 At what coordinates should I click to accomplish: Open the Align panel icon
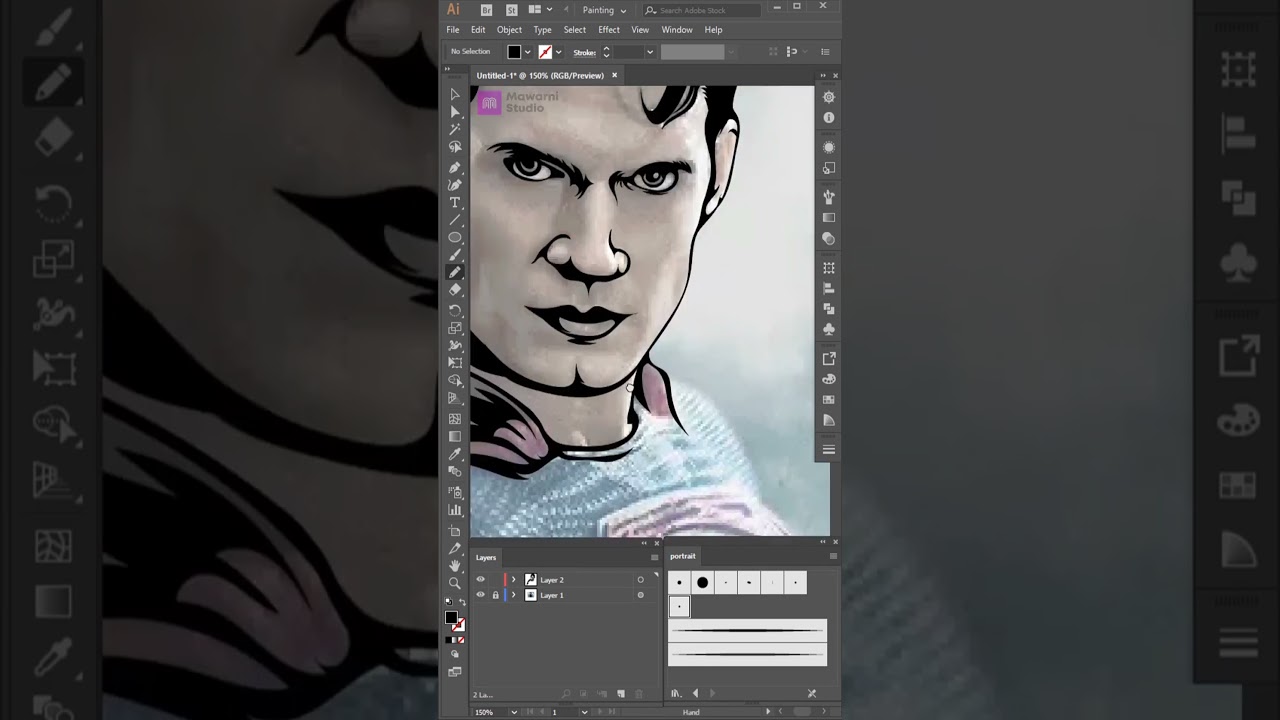coord(828,289)
